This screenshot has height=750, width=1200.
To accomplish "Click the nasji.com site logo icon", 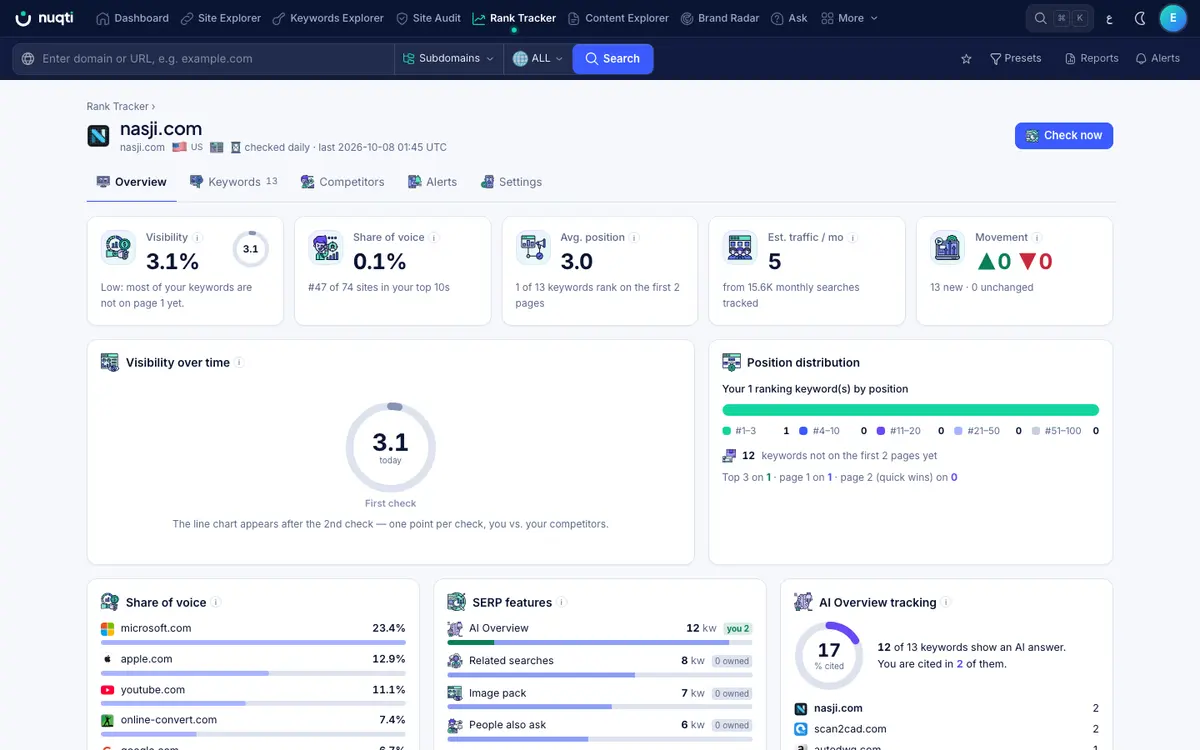I will coord(98,136).
